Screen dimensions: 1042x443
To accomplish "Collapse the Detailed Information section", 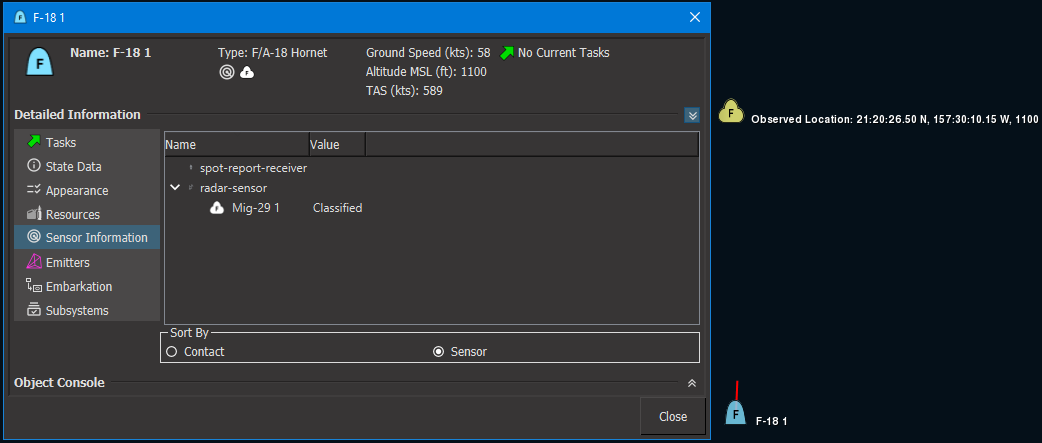I will [x=692, y=115].
